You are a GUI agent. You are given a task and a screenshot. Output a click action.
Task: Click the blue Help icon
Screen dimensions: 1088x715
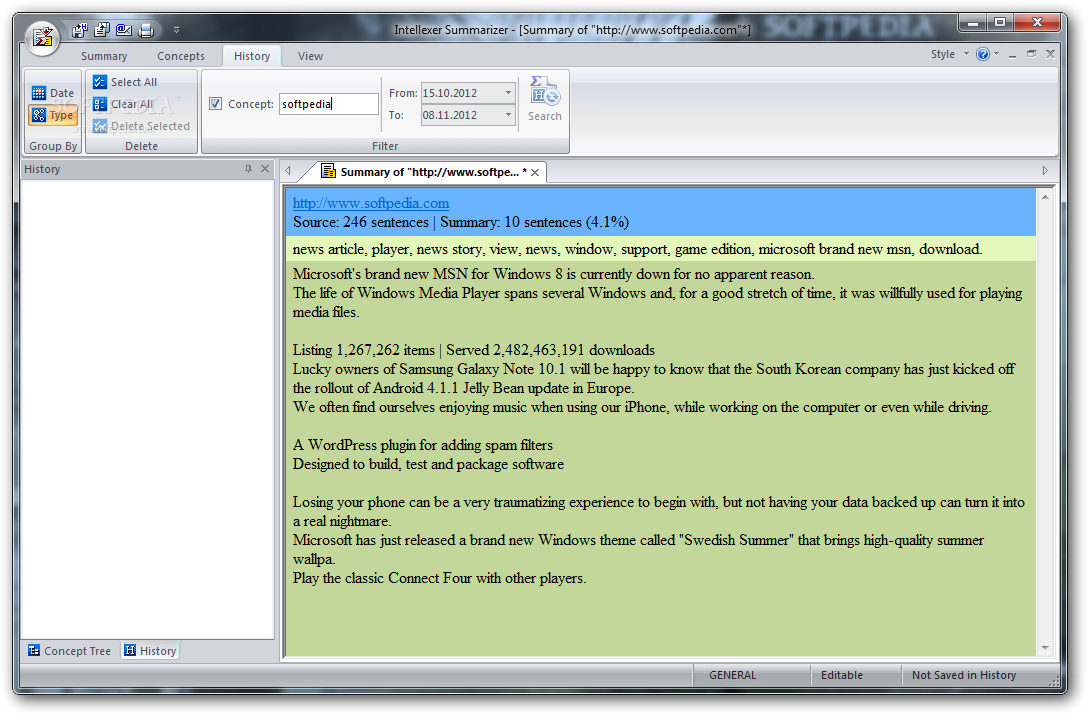[x=983, y=54]
